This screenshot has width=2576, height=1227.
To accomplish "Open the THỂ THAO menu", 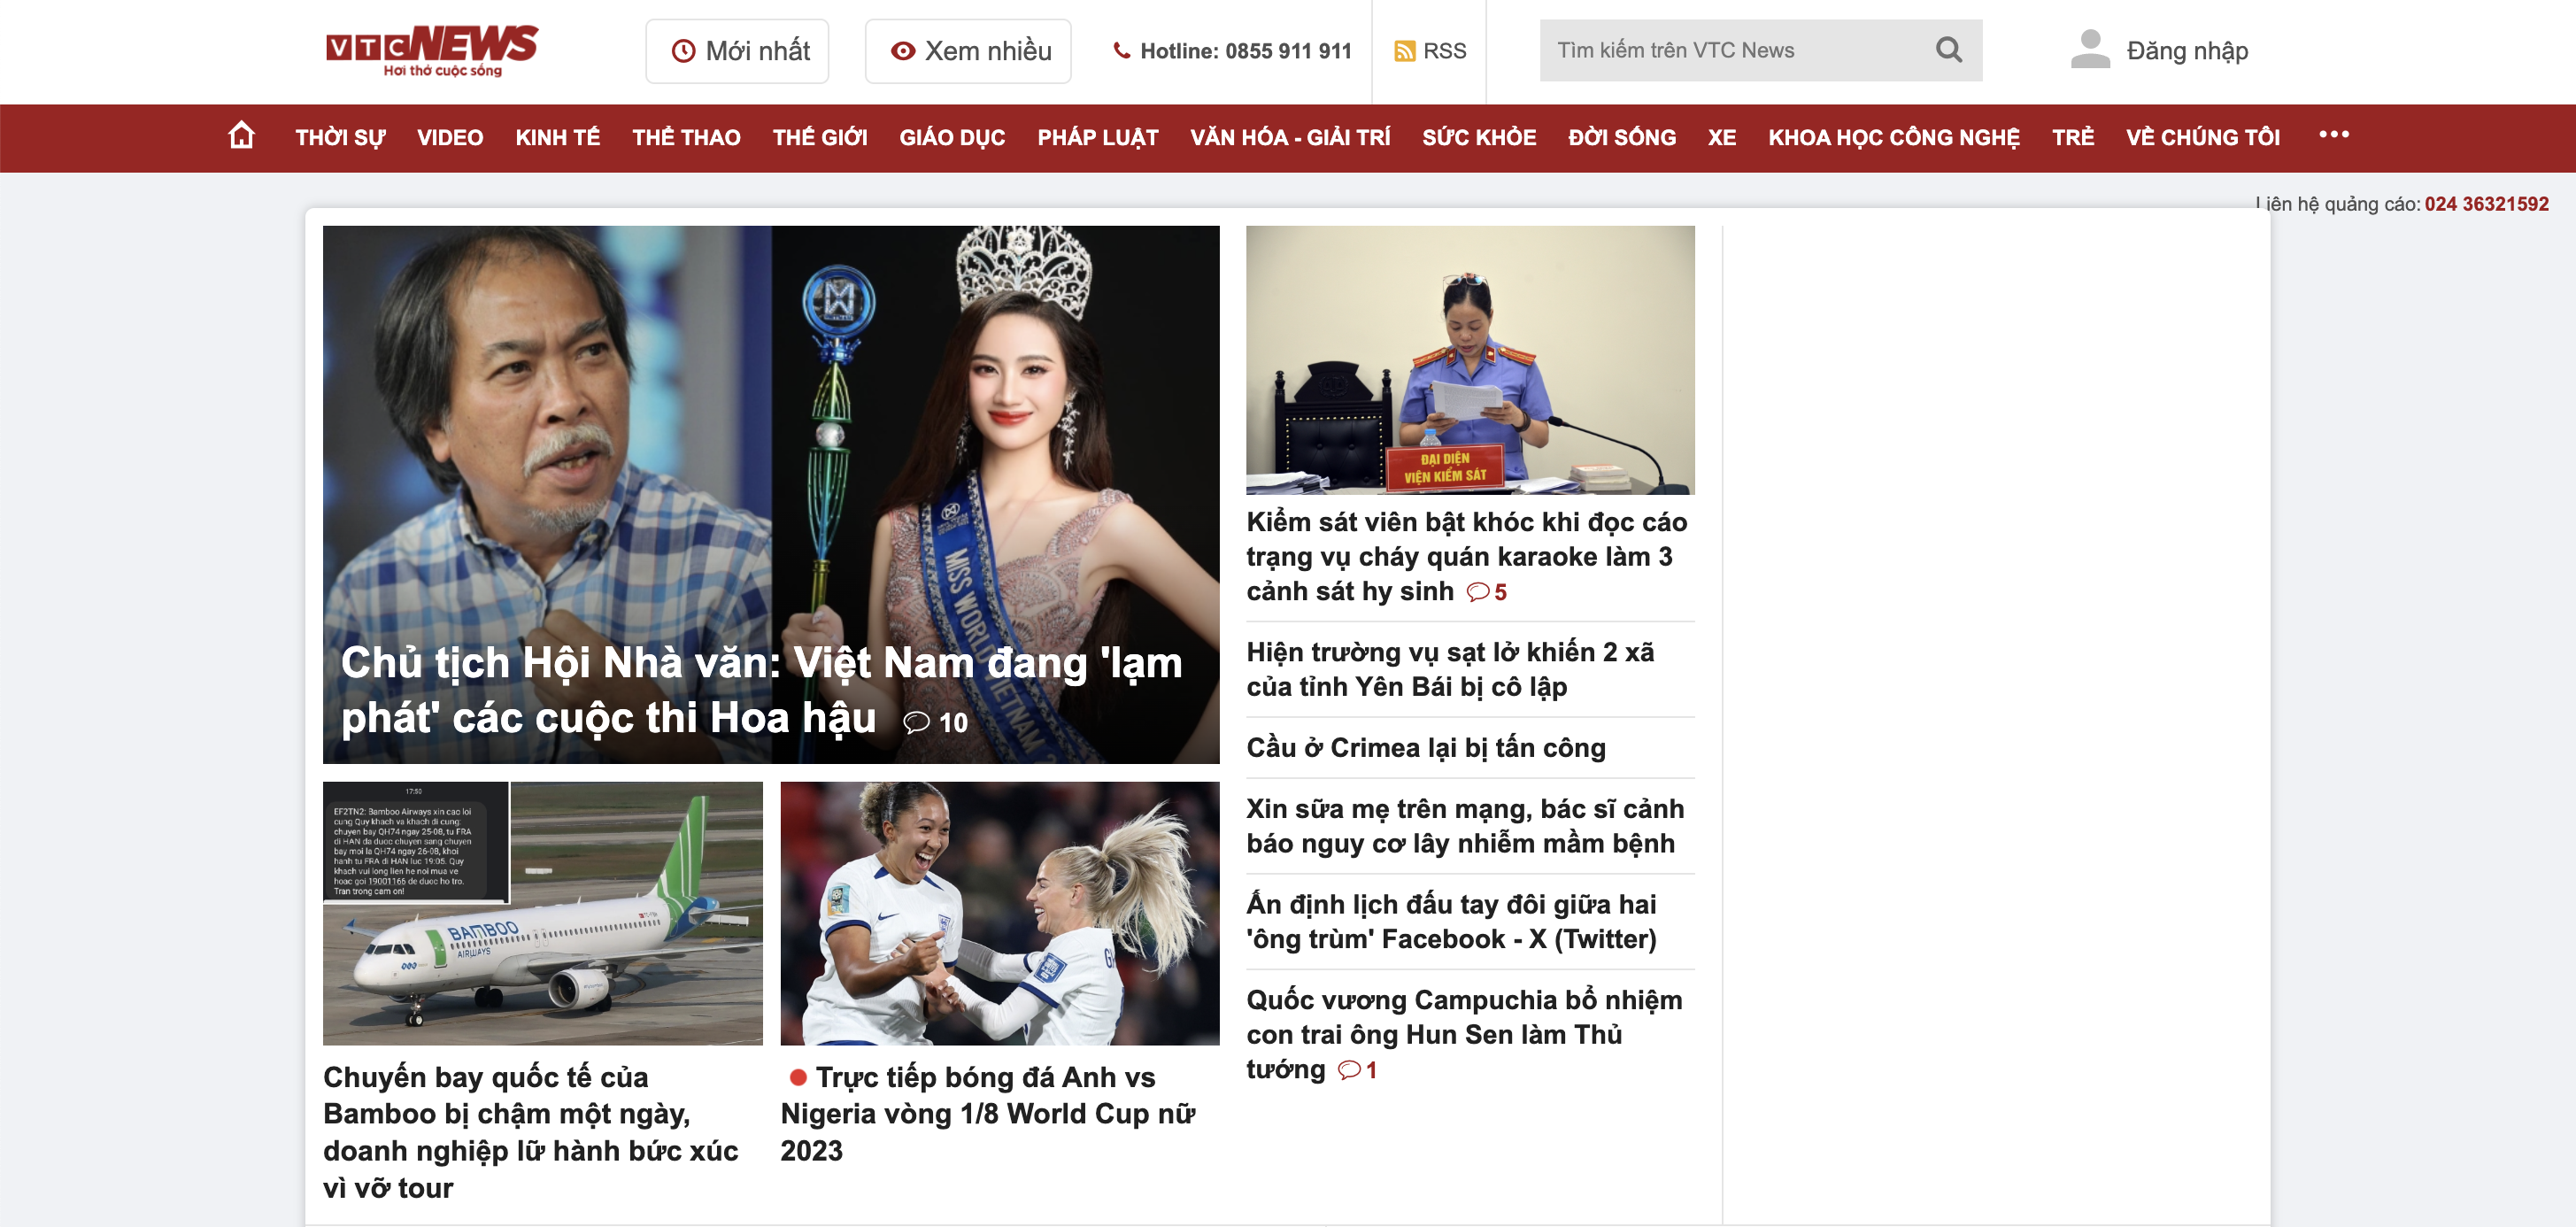I will click(686, 138).
